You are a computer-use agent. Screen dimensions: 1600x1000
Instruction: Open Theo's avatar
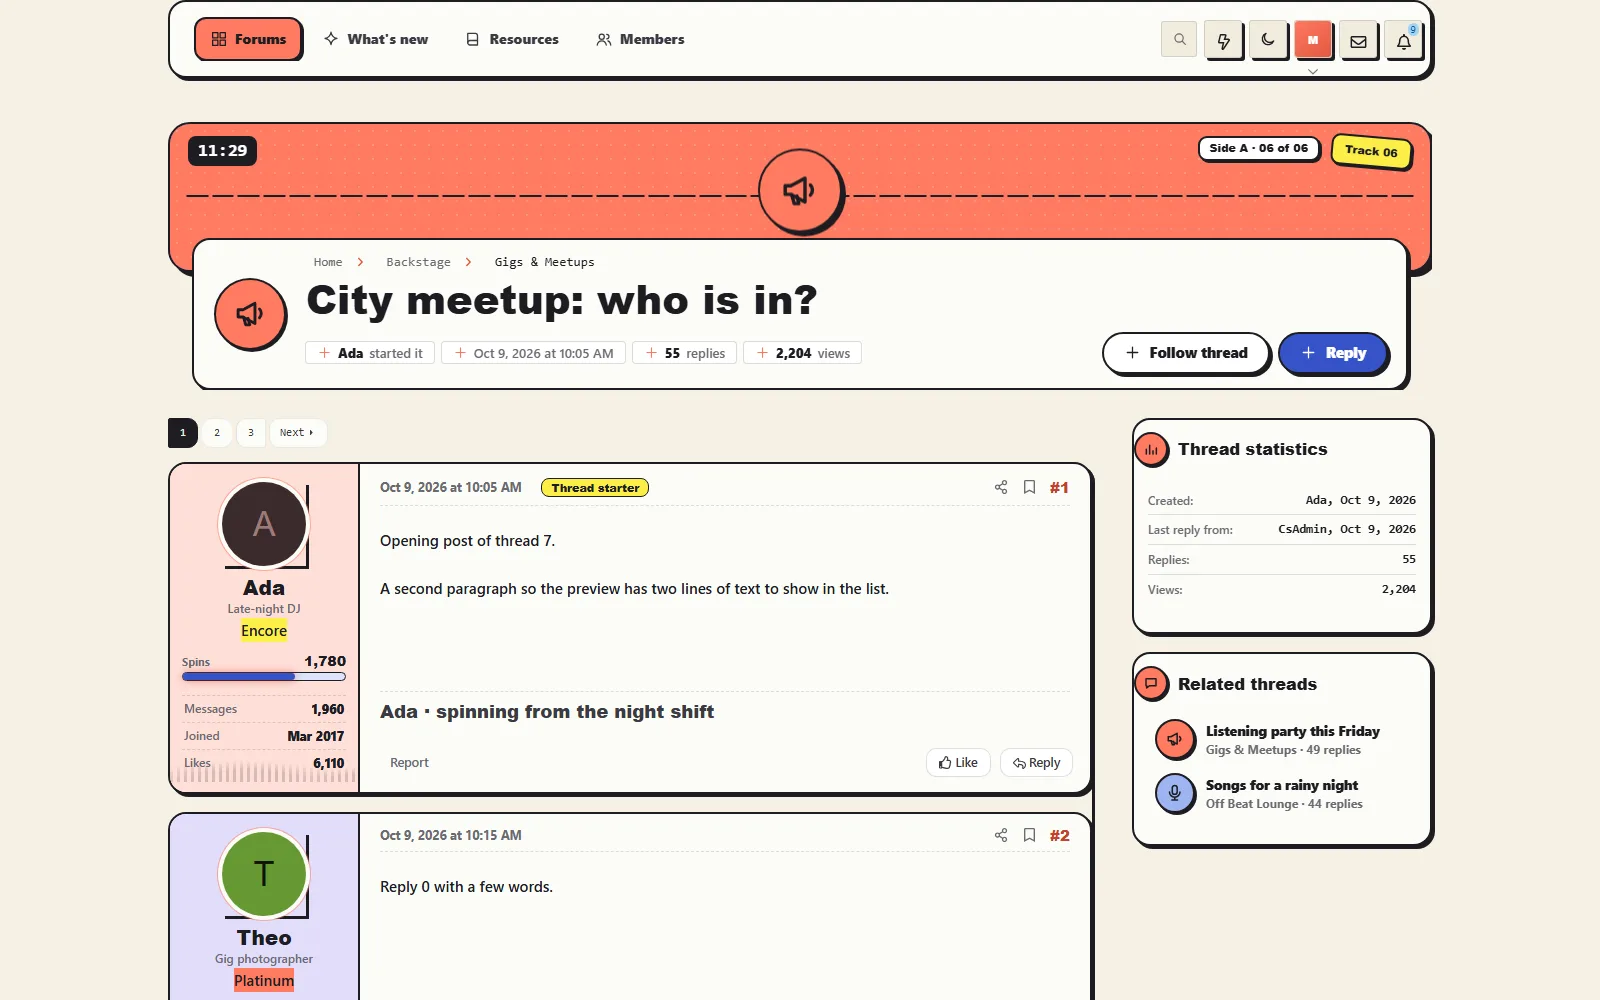point(264,874)
